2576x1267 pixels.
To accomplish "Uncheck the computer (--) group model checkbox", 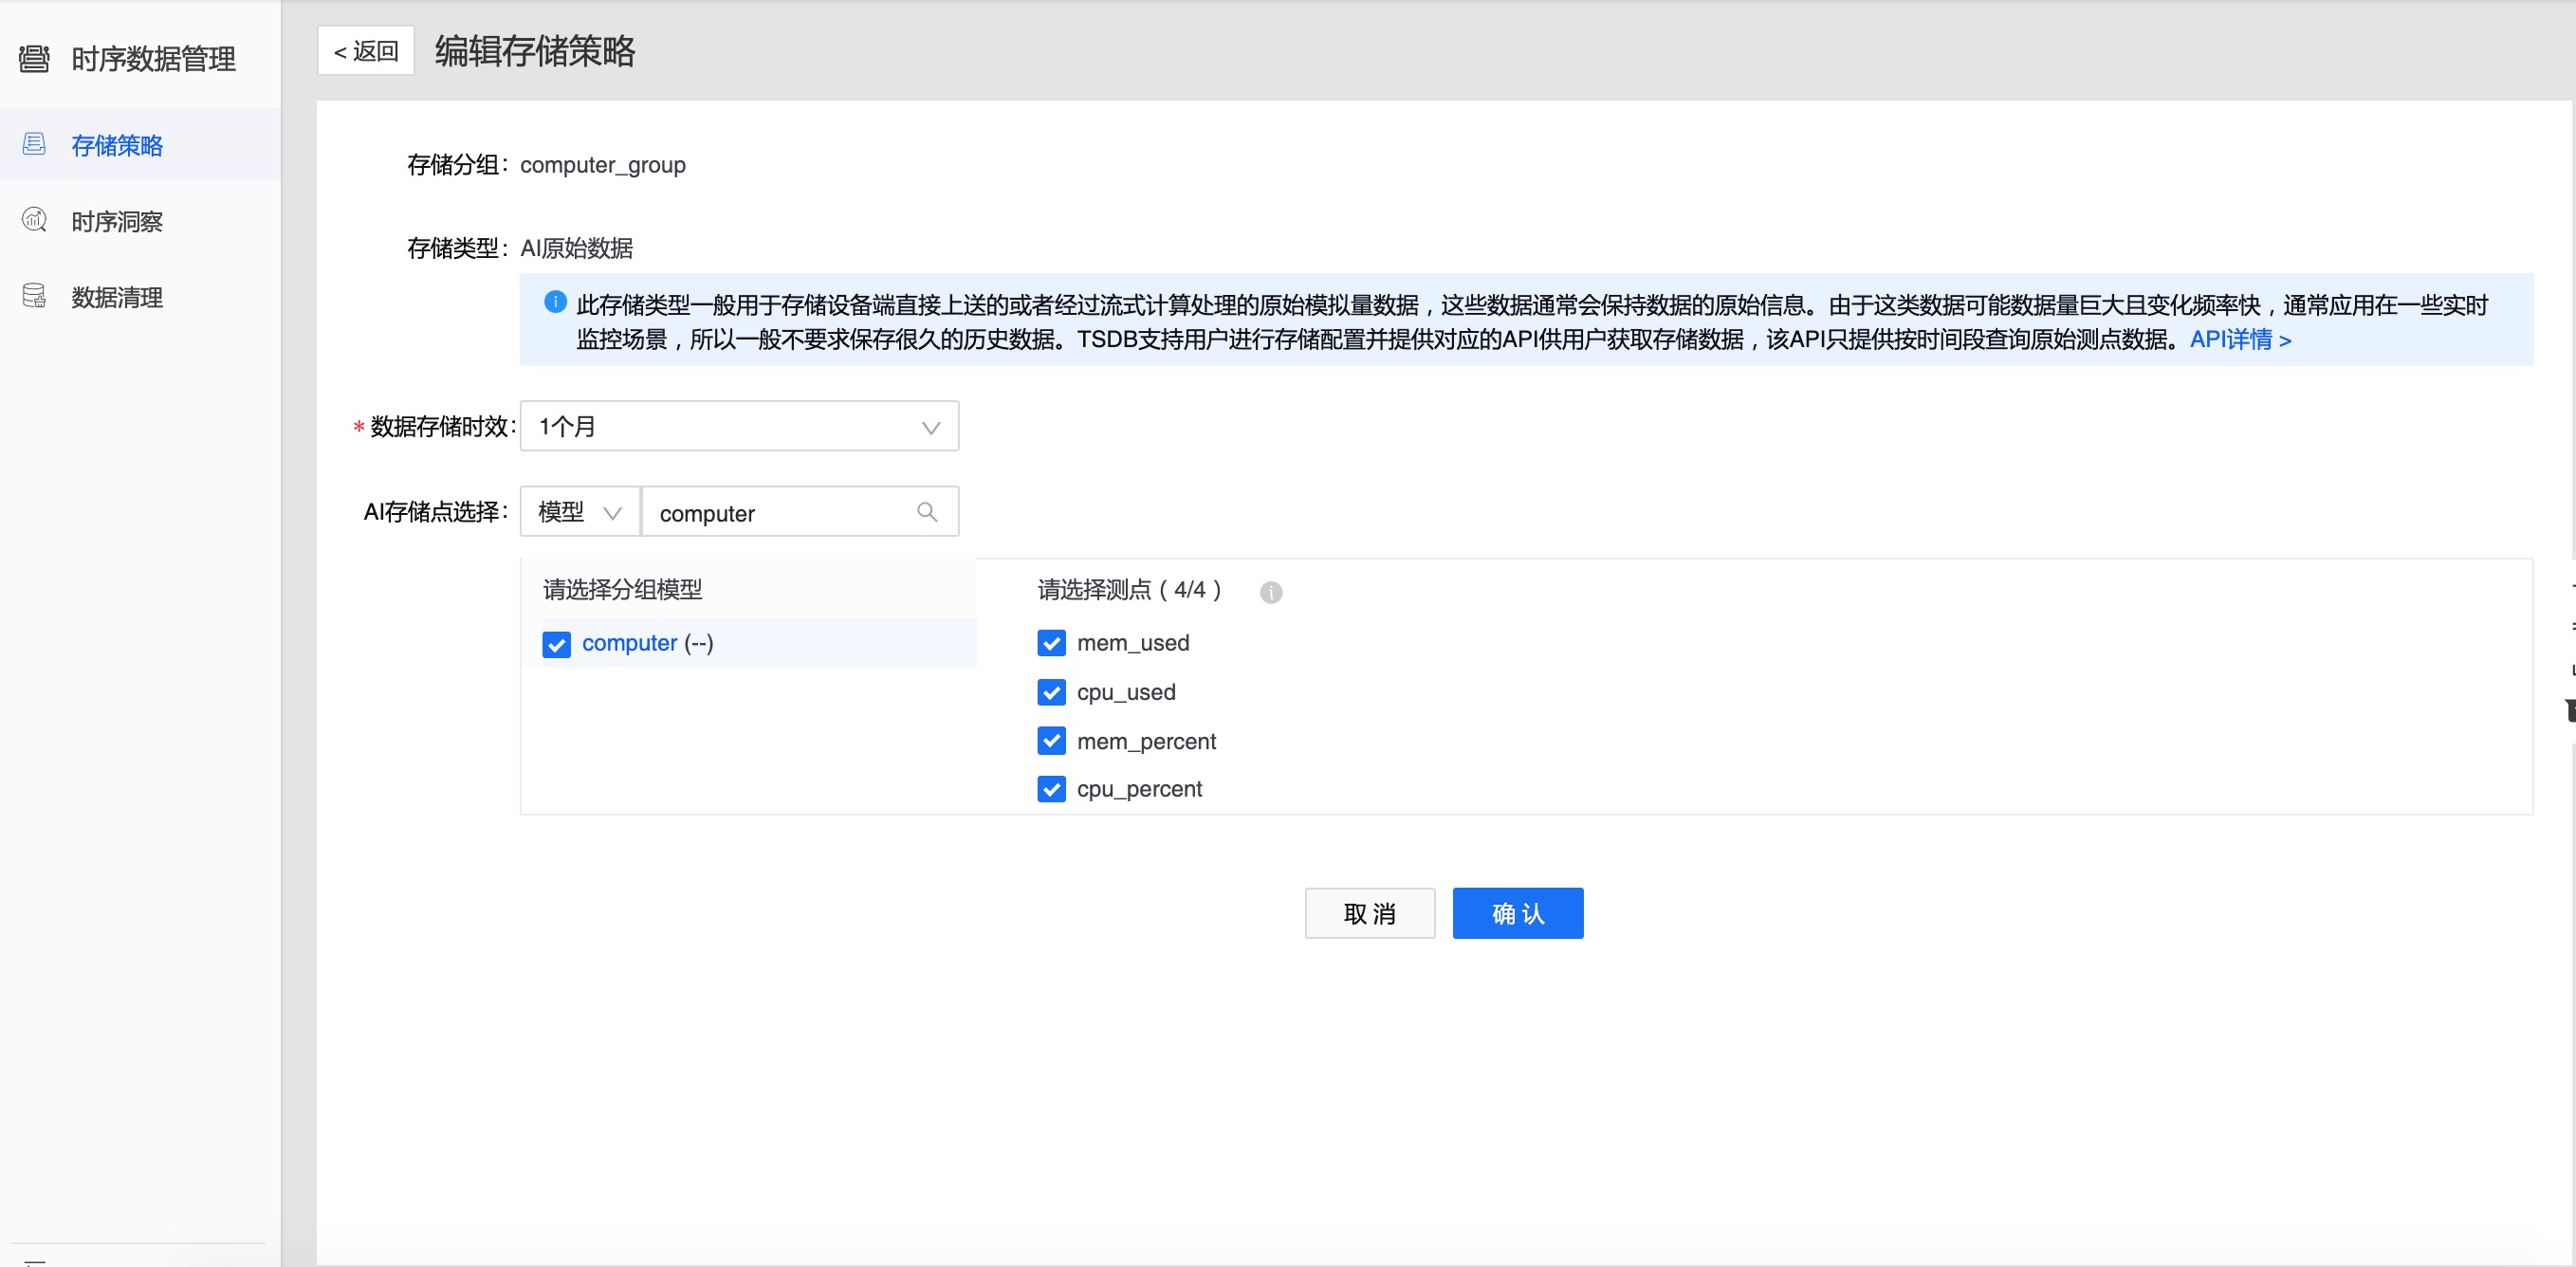I will pos(556,644).
